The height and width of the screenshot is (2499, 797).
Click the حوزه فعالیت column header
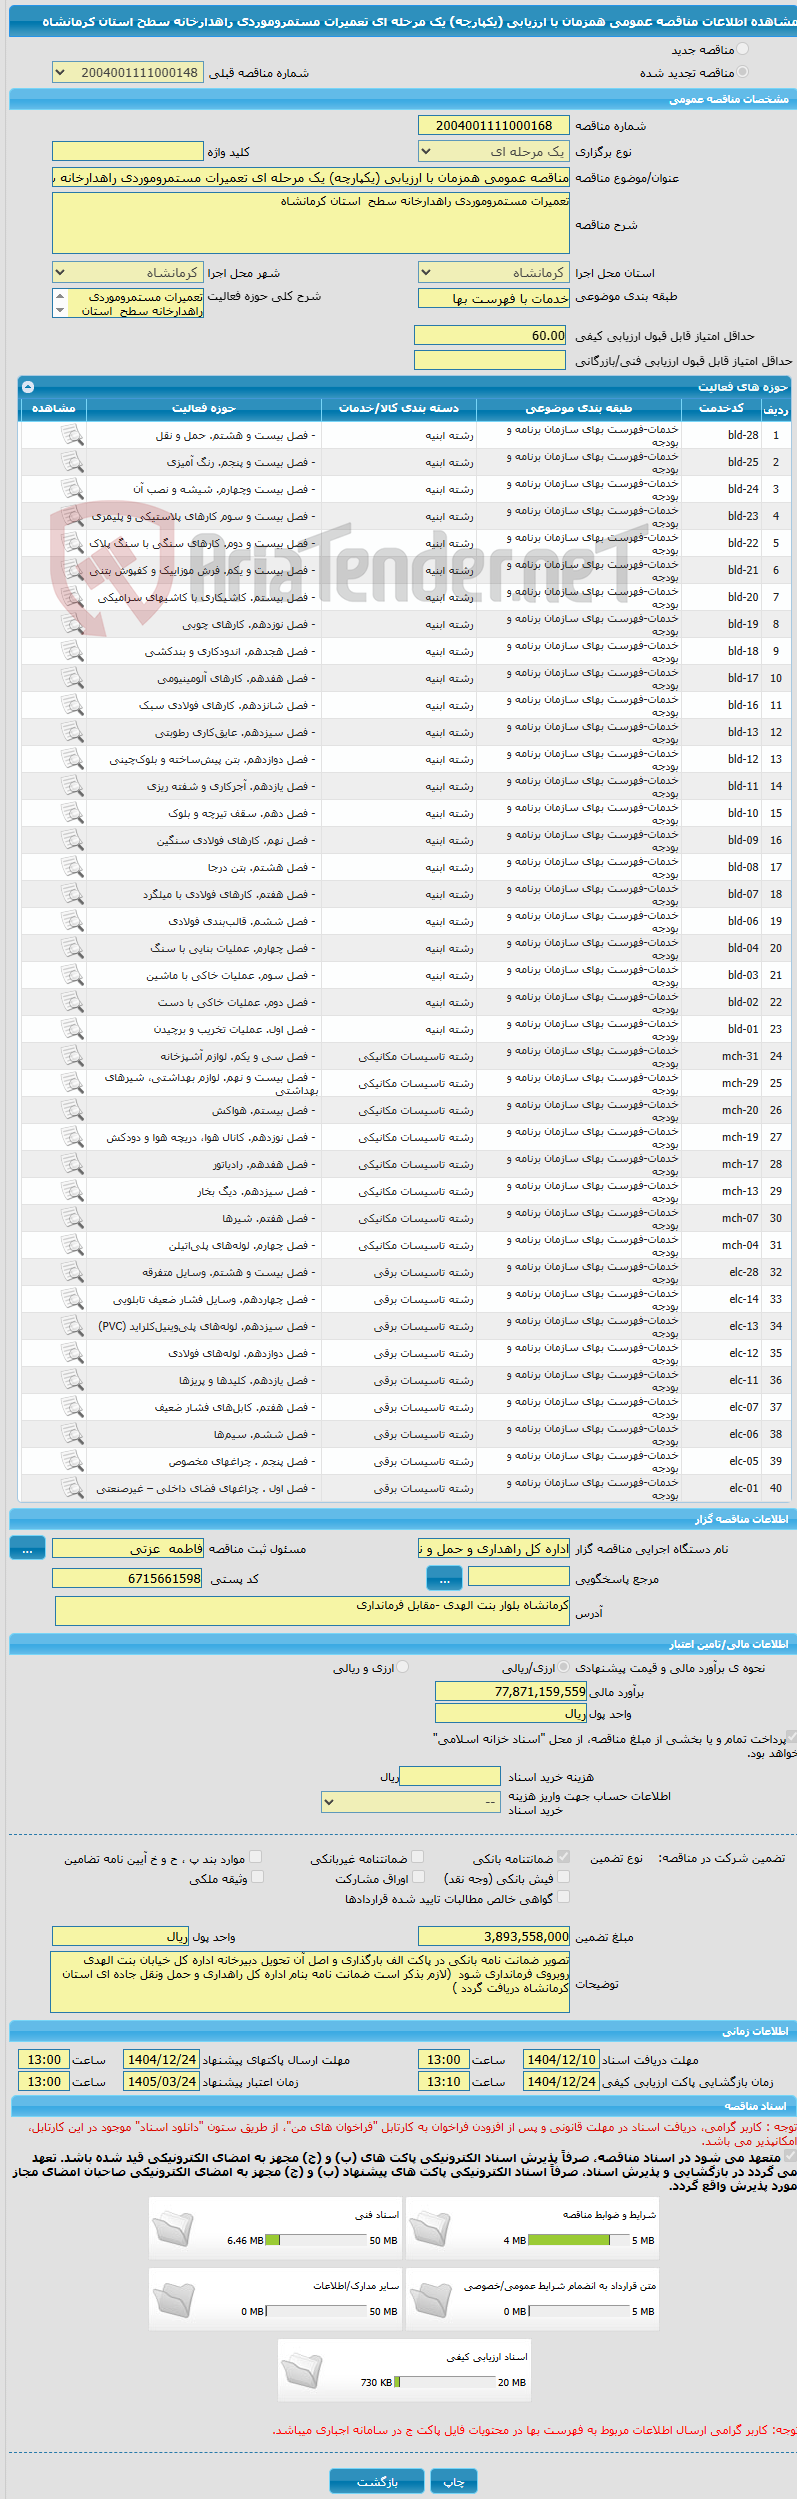(204, 408)
